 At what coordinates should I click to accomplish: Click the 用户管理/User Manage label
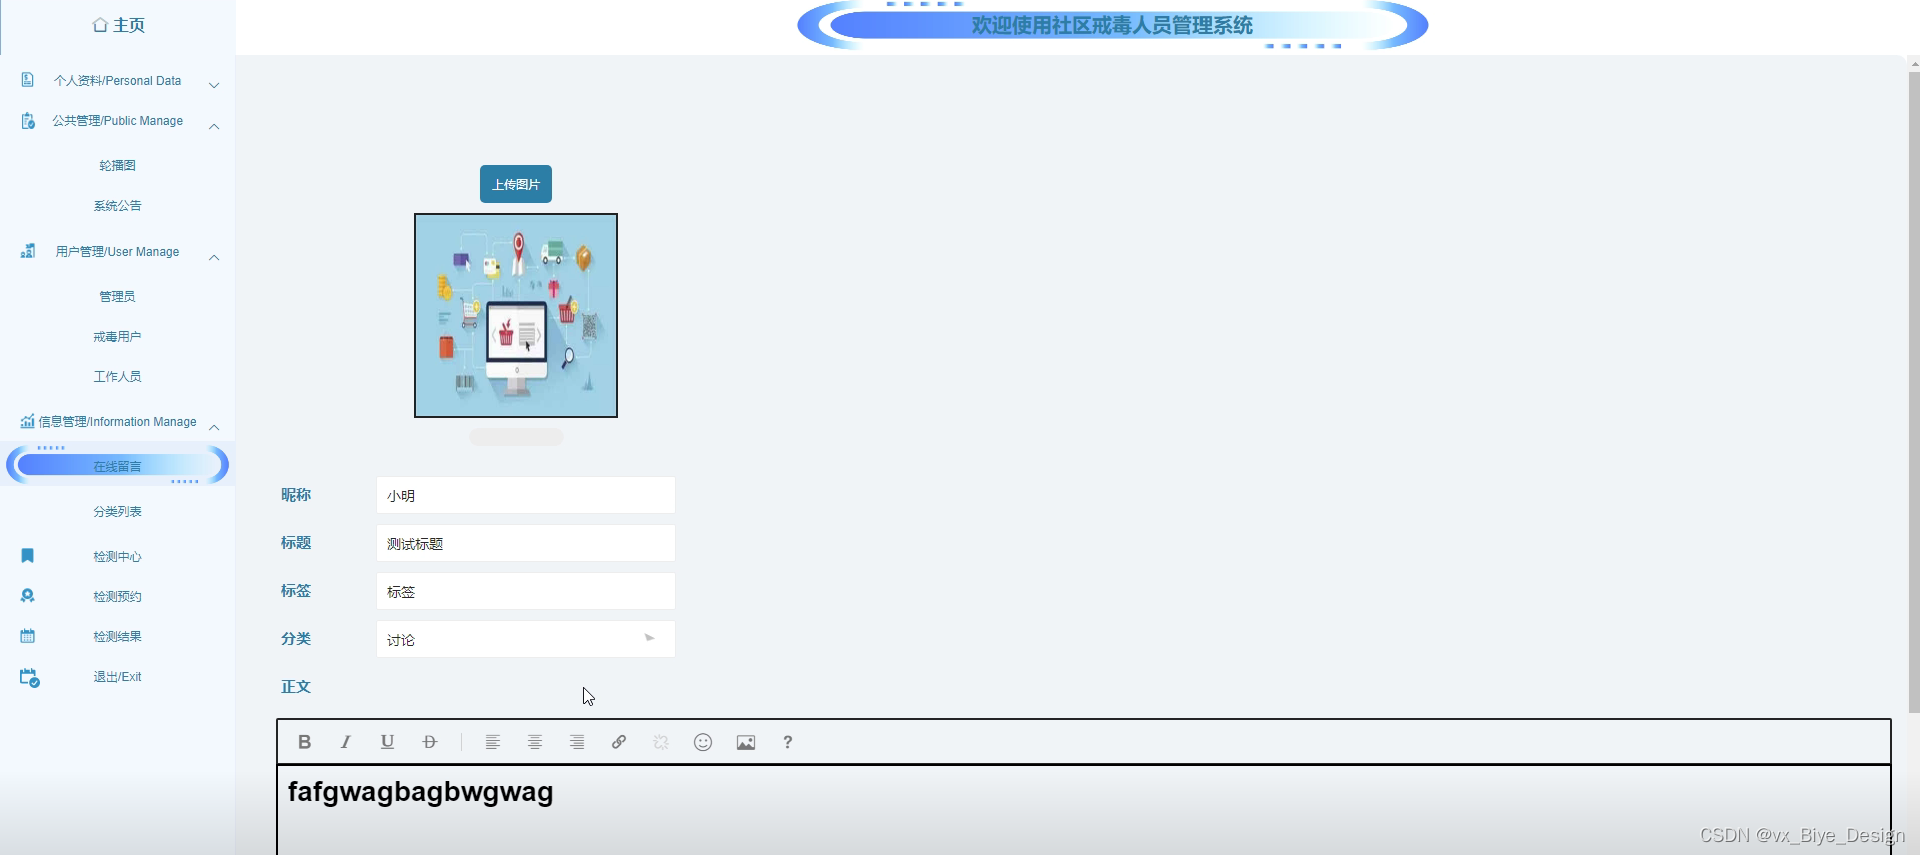tap(118, 252)
